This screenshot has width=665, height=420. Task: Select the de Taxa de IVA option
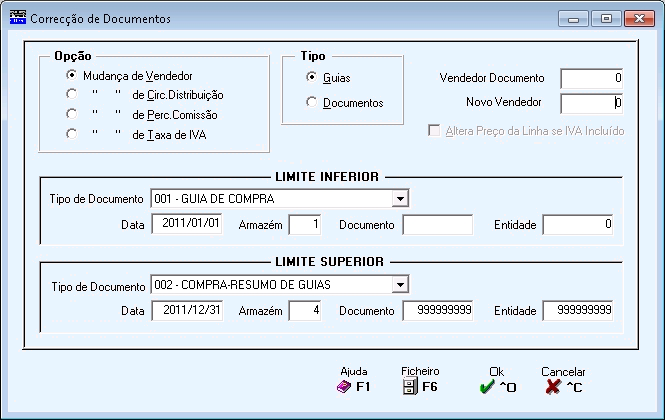tap(72, 134)
